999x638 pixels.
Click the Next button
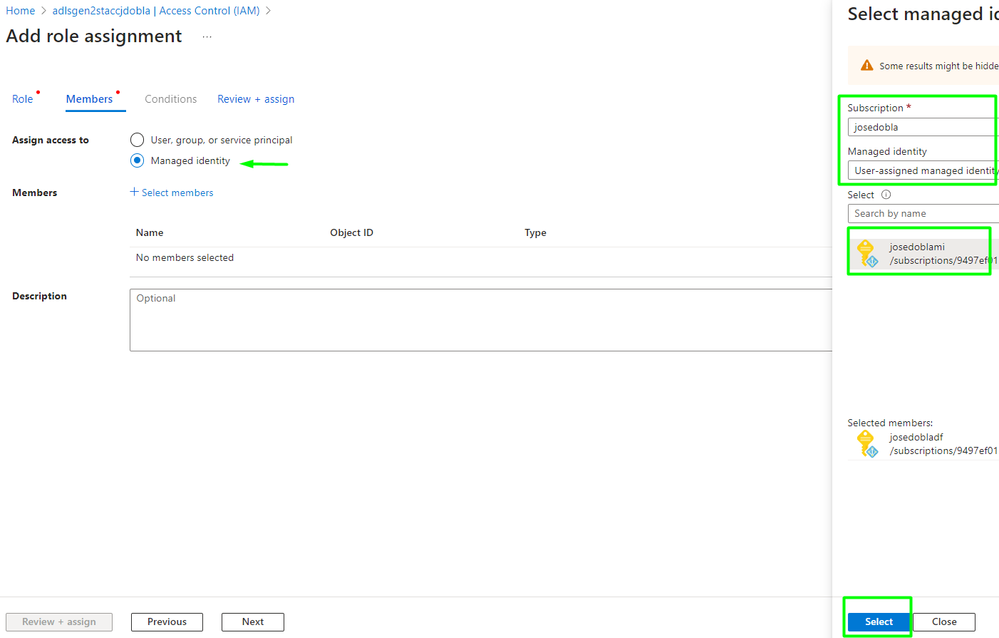(252, 621)
